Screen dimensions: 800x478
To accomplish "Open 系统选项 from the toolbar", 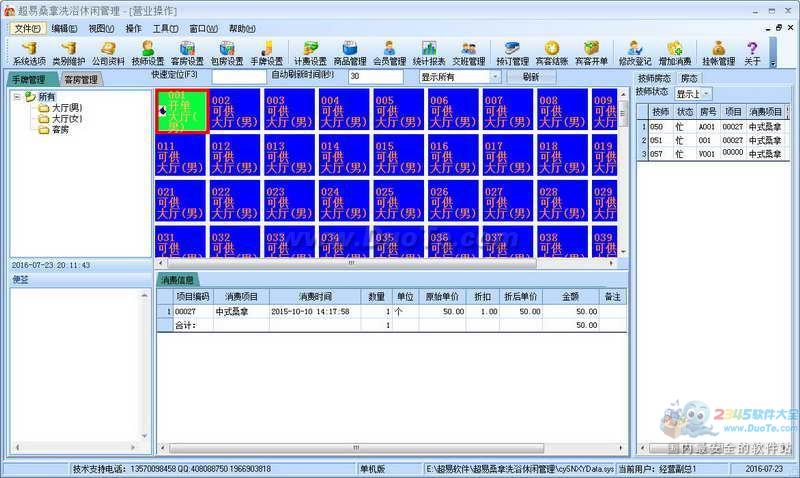I will 29,54.
